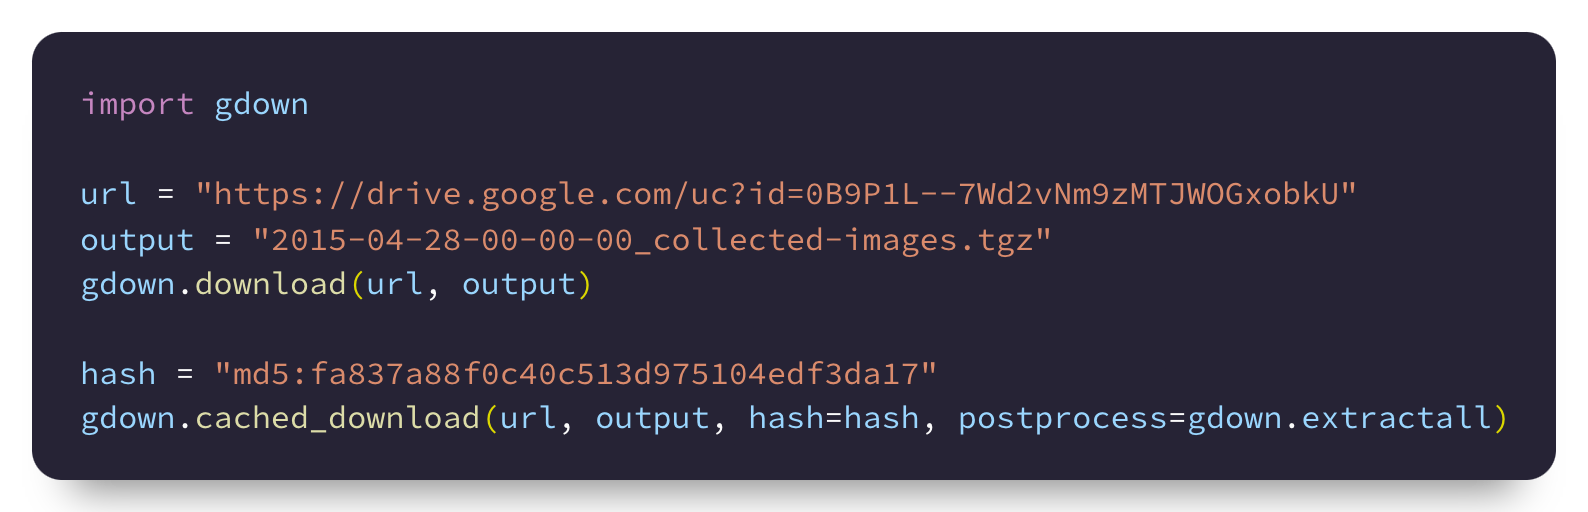
Task: Click the 'output' argument inside gdown.download
Action: (519, 285)
